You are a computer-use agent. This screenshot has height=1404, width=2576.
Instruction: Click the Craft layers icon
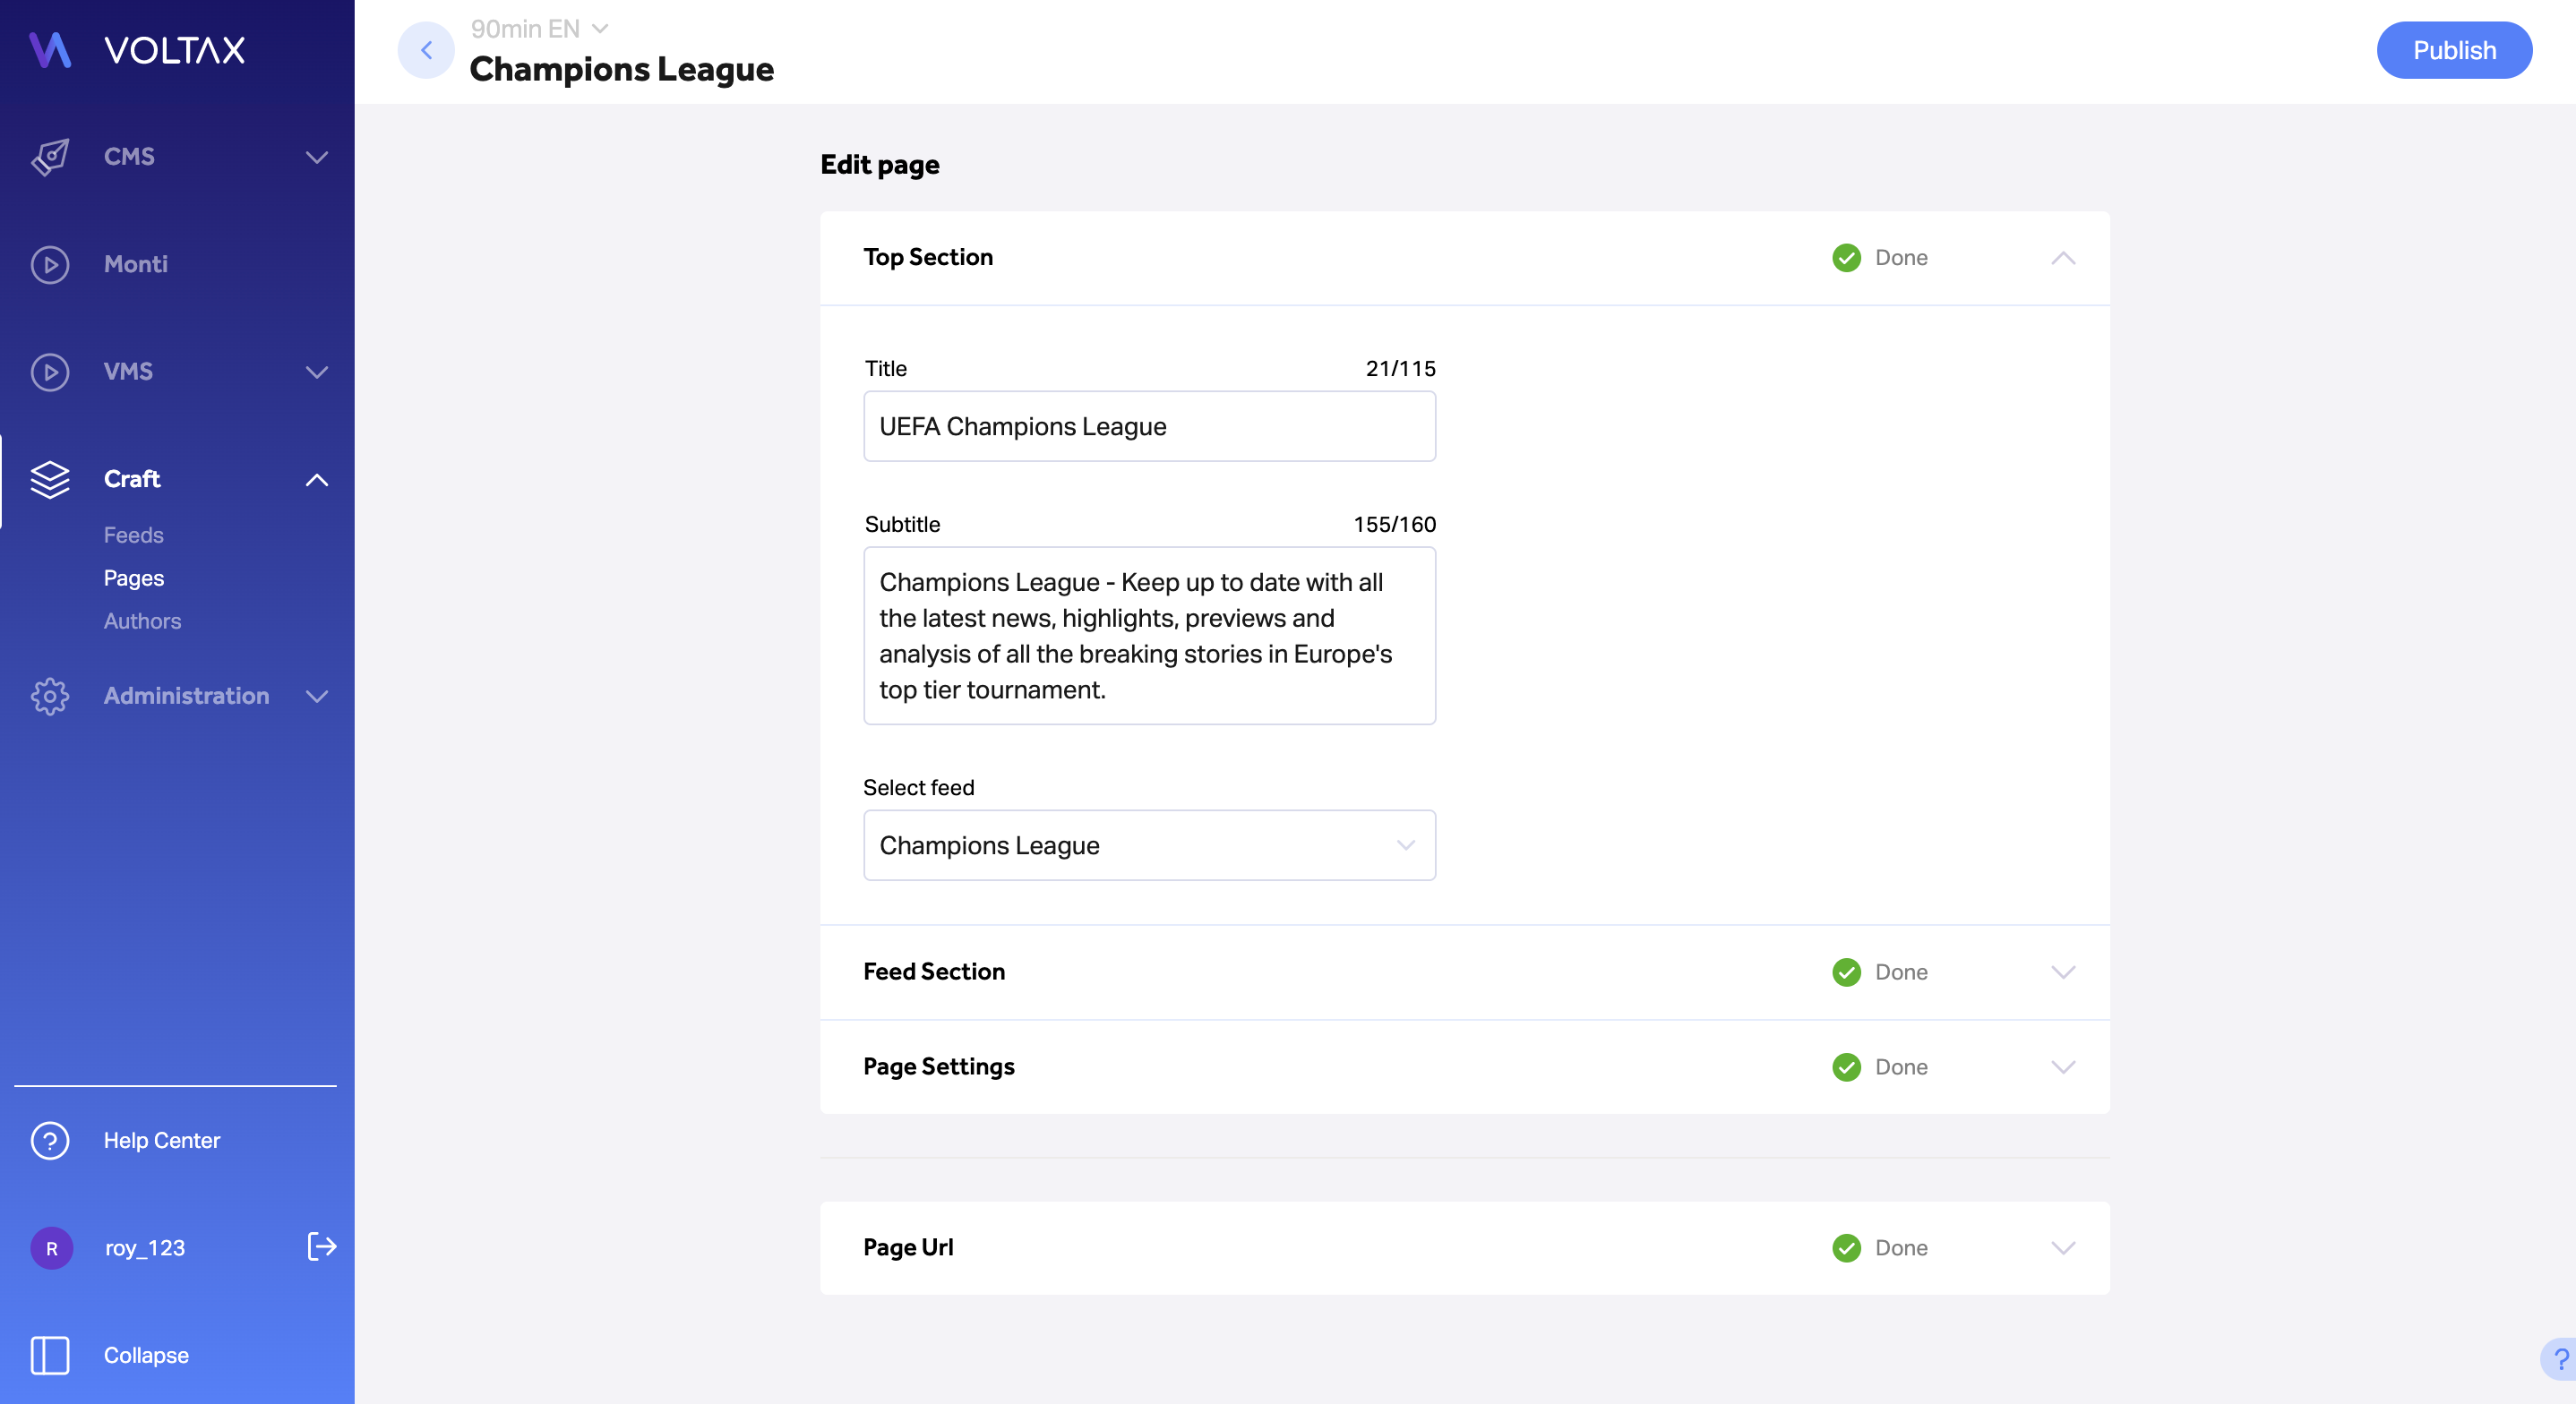point(50,479)
